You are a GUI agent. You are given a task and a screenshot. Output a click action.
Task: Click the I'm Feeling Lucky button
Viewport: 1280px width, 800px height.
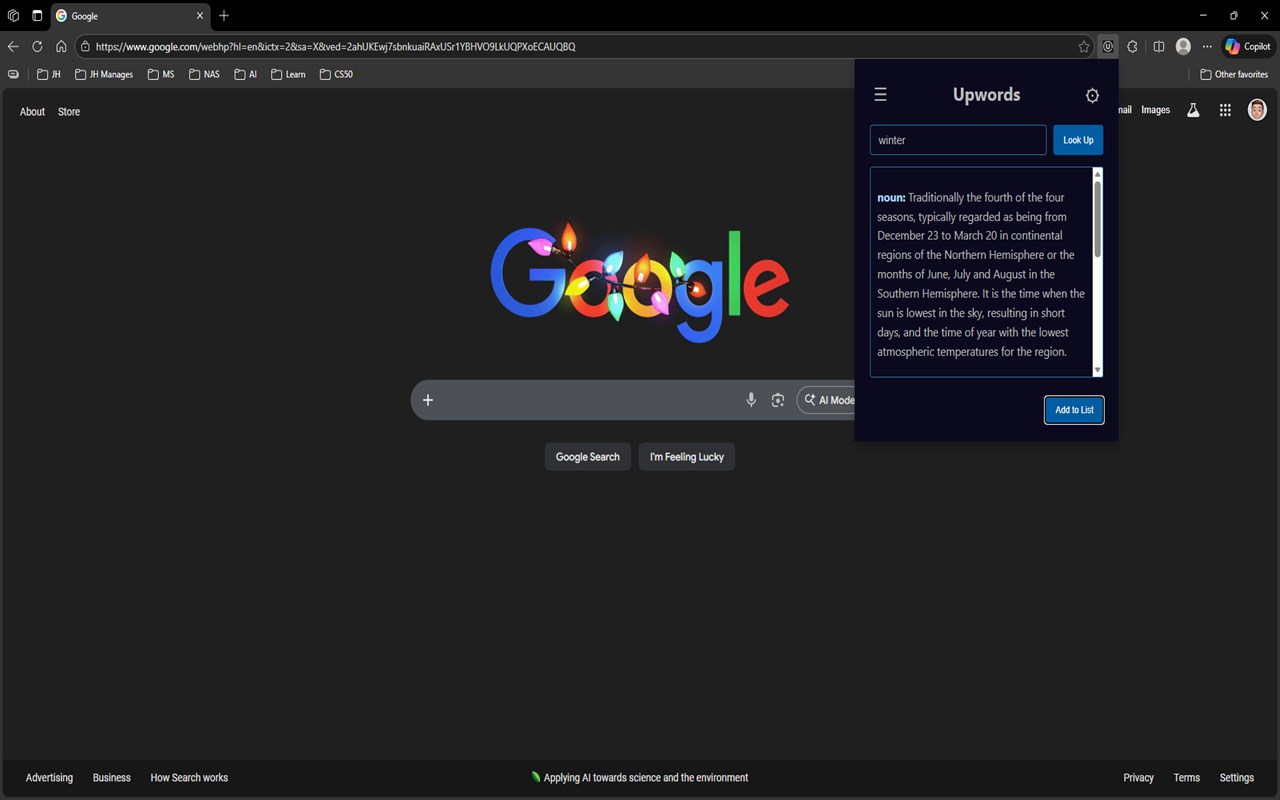click(x=687, y=457)
